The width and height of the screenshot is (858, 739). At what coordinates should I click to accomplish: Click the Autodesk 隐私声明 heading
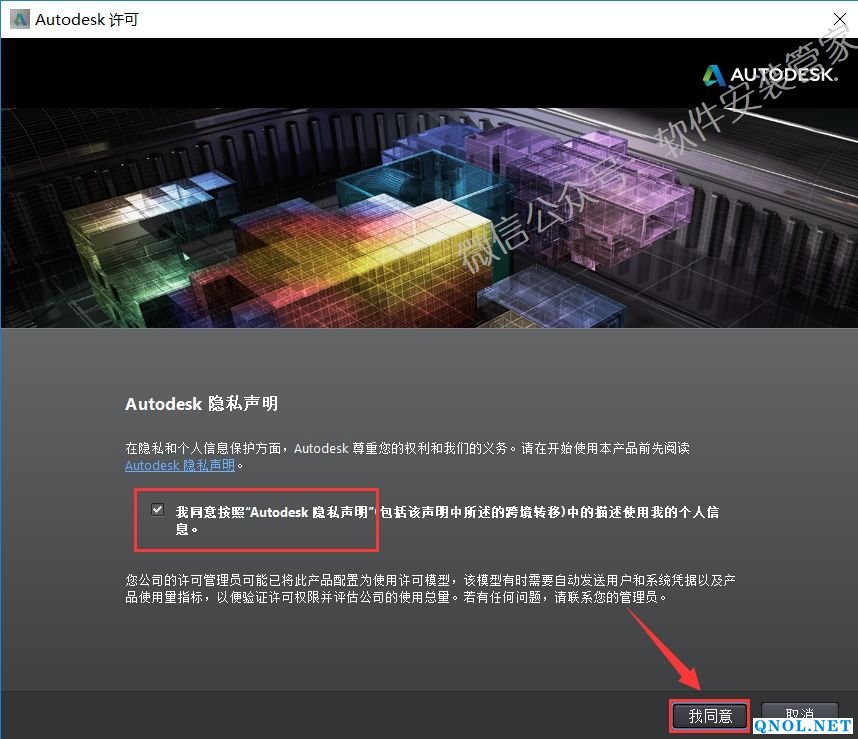point(201,404)
